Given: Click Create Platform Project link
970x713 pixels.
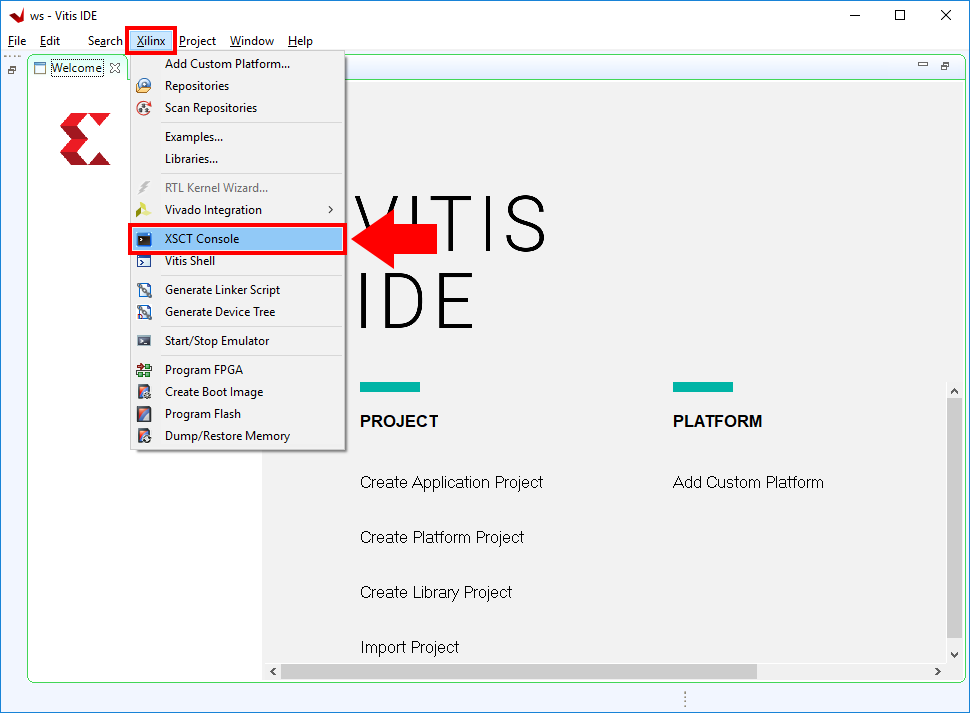Looking at the screenshot, I should pos(442,537).
